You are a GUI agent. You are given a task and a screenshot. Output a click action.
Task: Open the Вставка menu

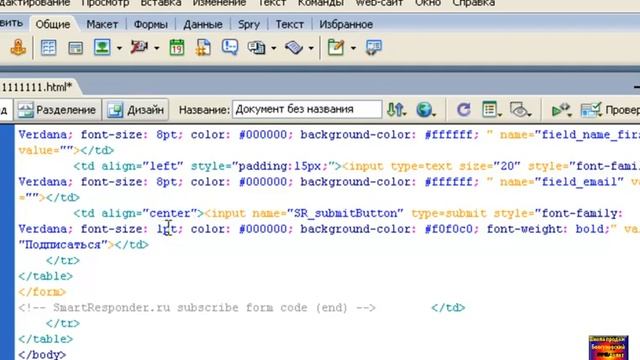[161, 3]
